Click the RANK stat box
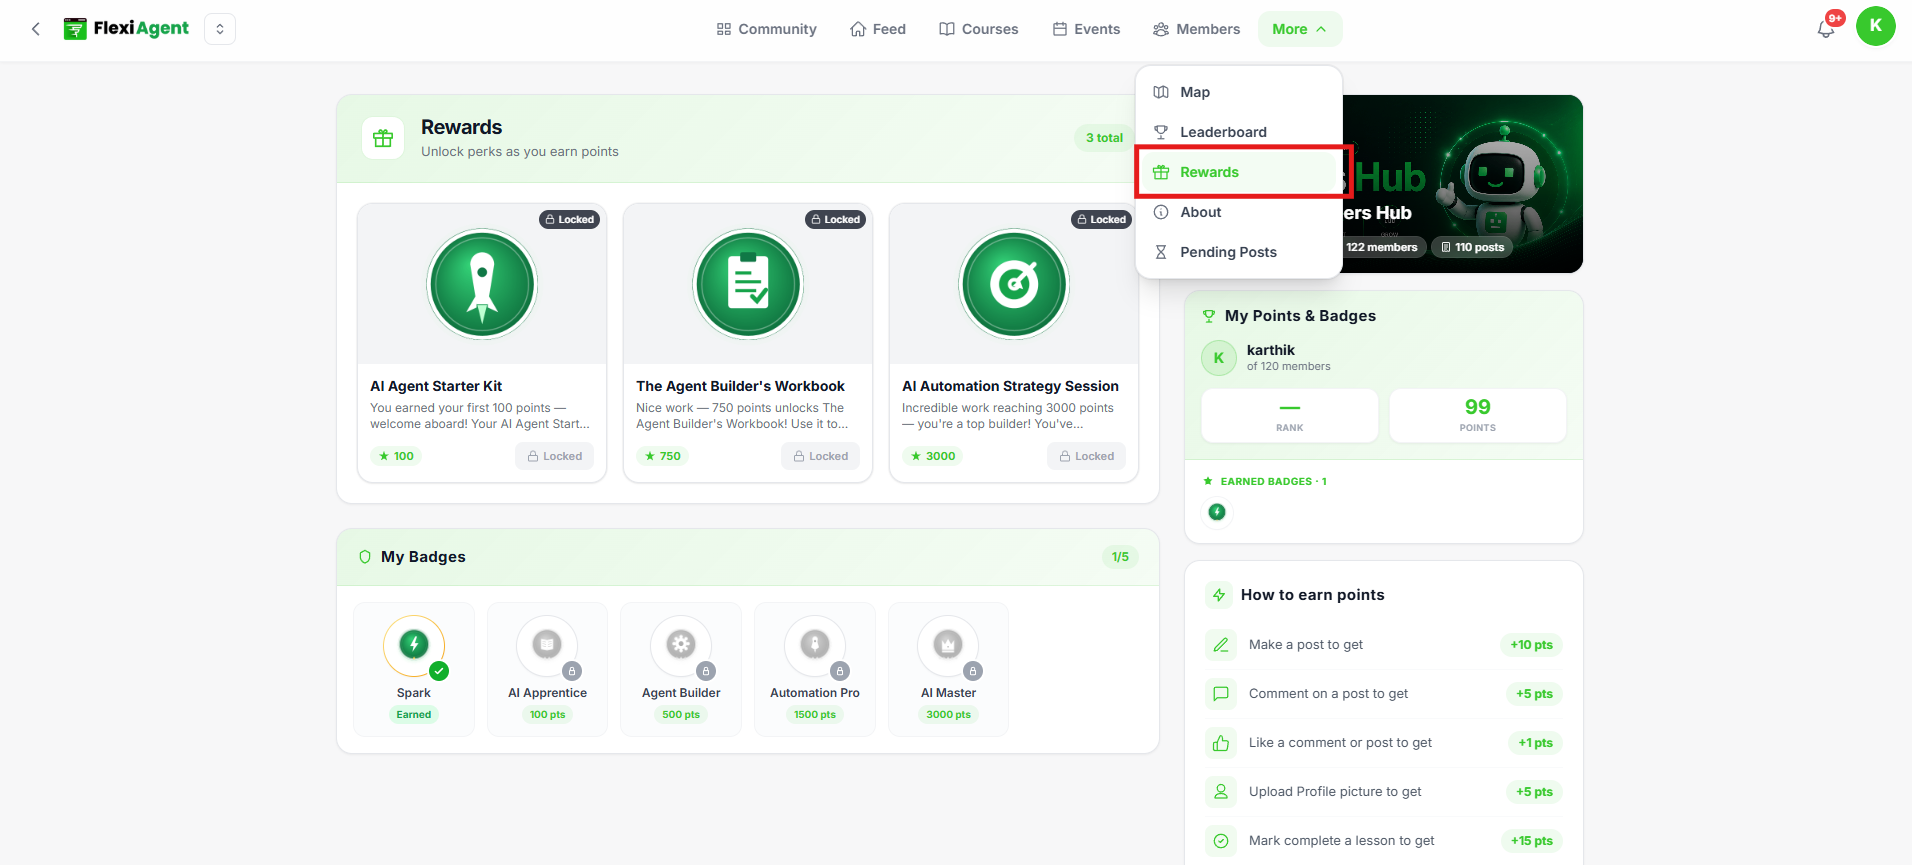Screen dimensions: 1912x865 pos(1290,415)
